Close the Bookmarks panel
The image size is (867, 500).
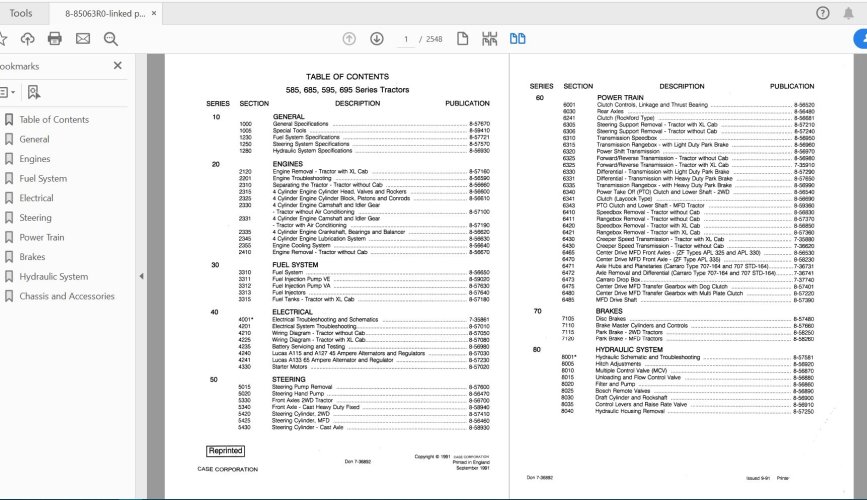coord(117,65)
